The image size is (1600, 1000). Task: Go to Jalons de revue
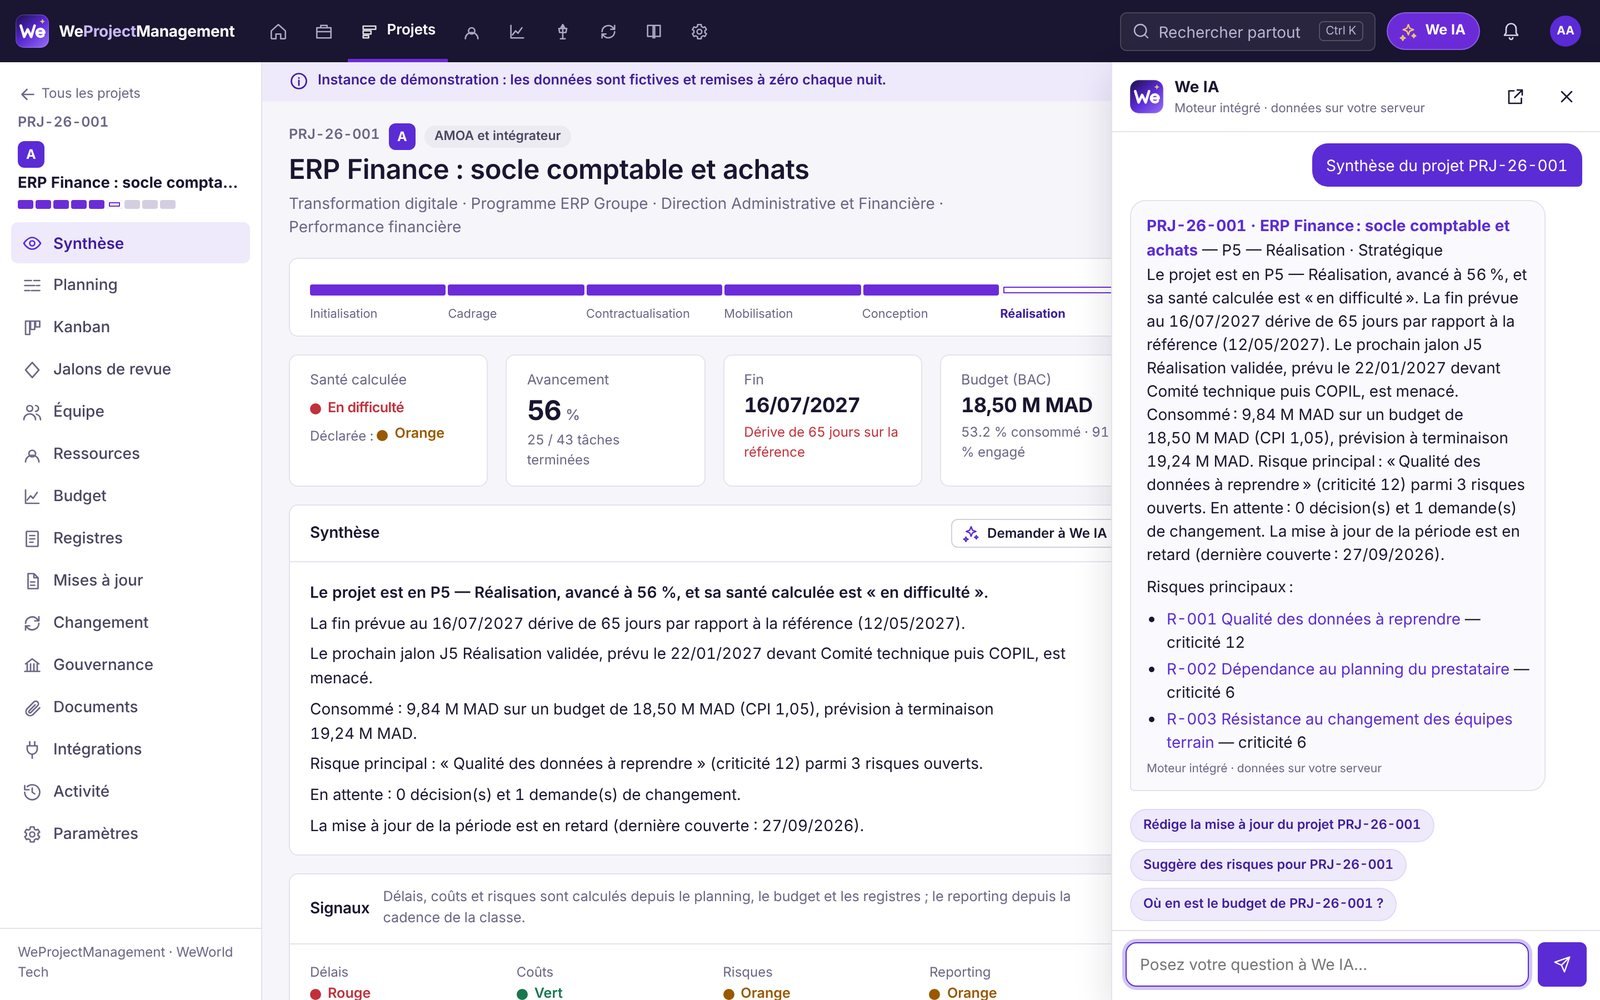pos(130,369)
